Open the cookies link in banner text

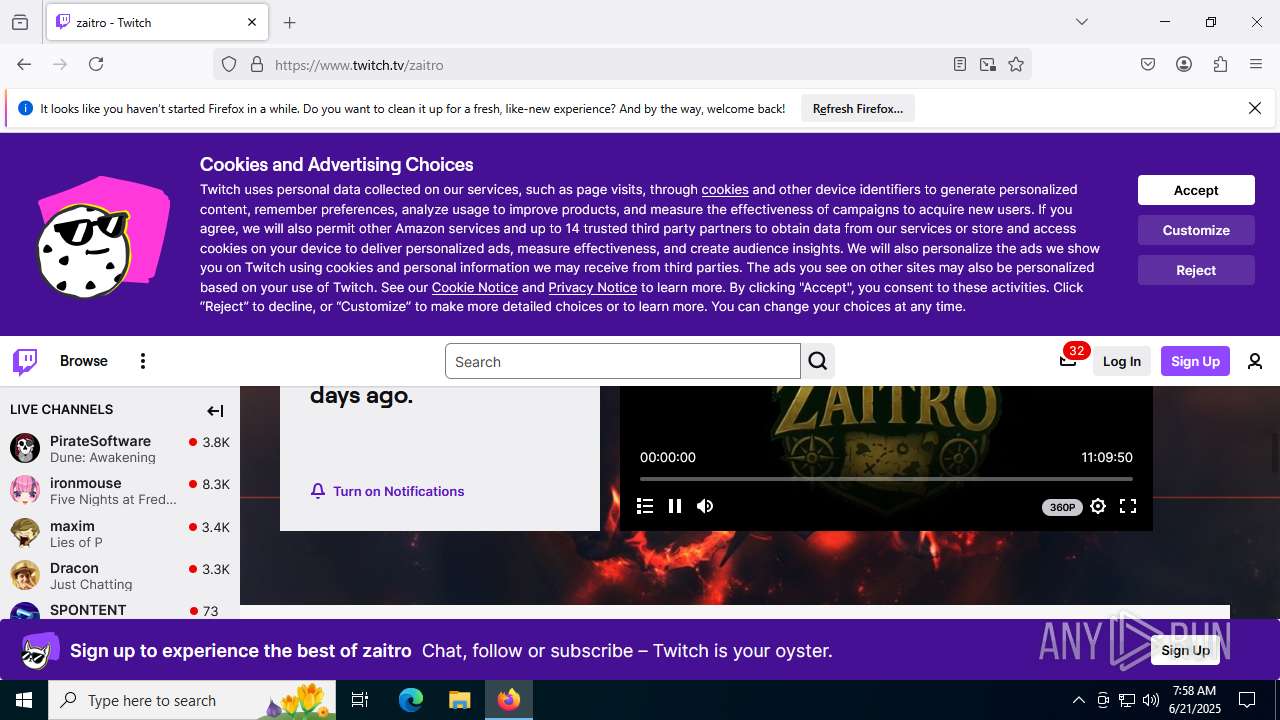click(725, 189)
